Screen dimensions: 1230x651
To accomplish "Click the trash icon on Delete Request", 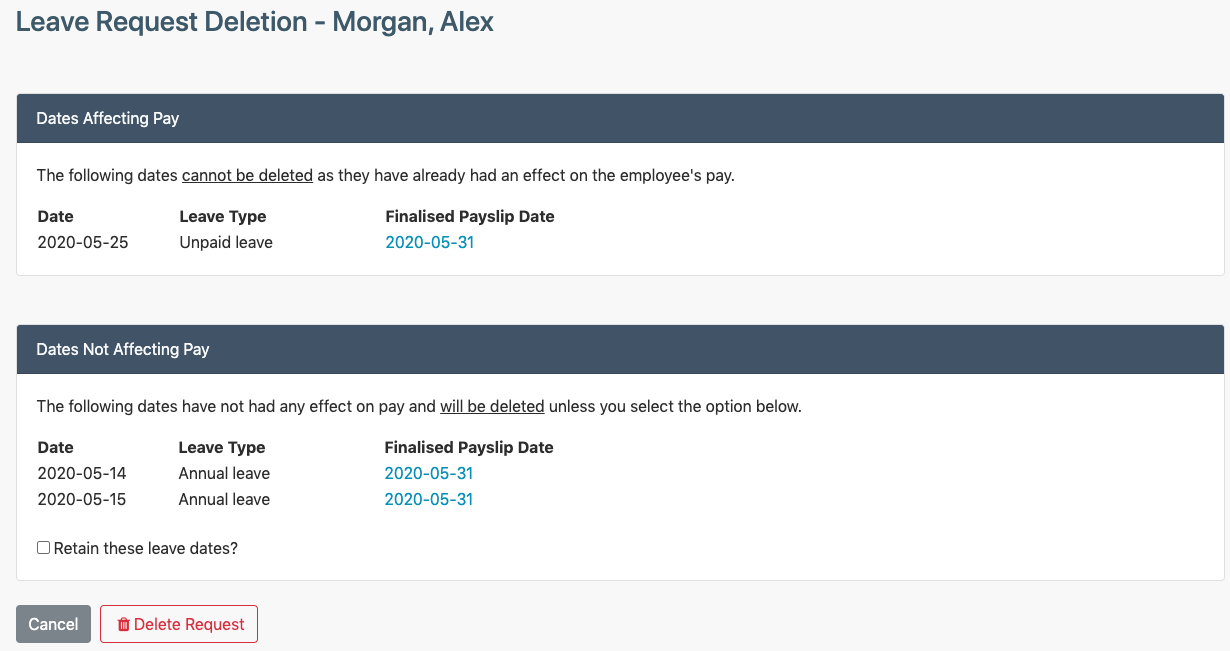I will (124, 625).
